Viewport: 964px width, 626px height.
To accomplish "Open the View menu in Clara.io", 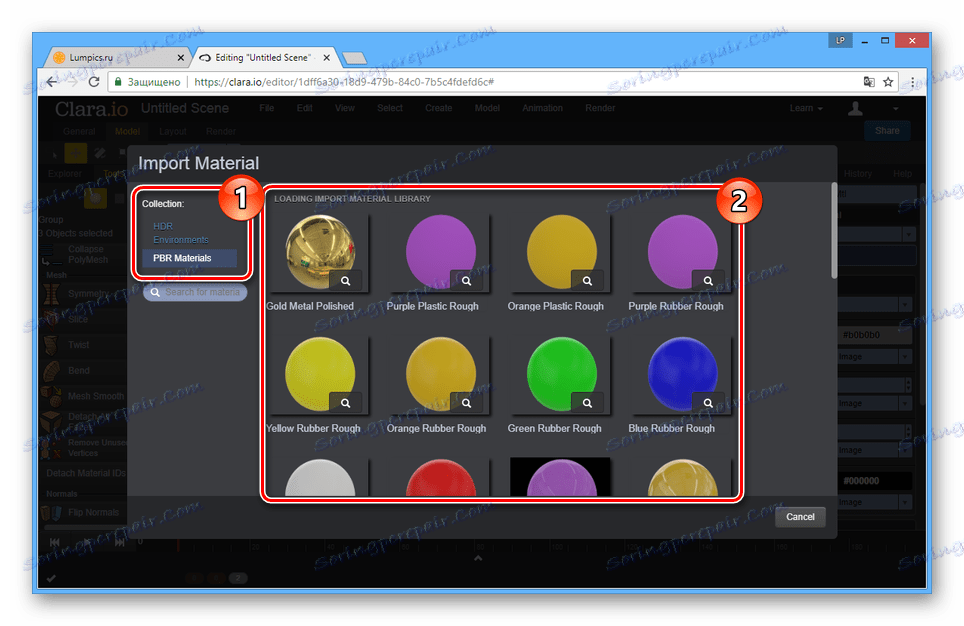I will pyautogui.click(x=344, y=108).
